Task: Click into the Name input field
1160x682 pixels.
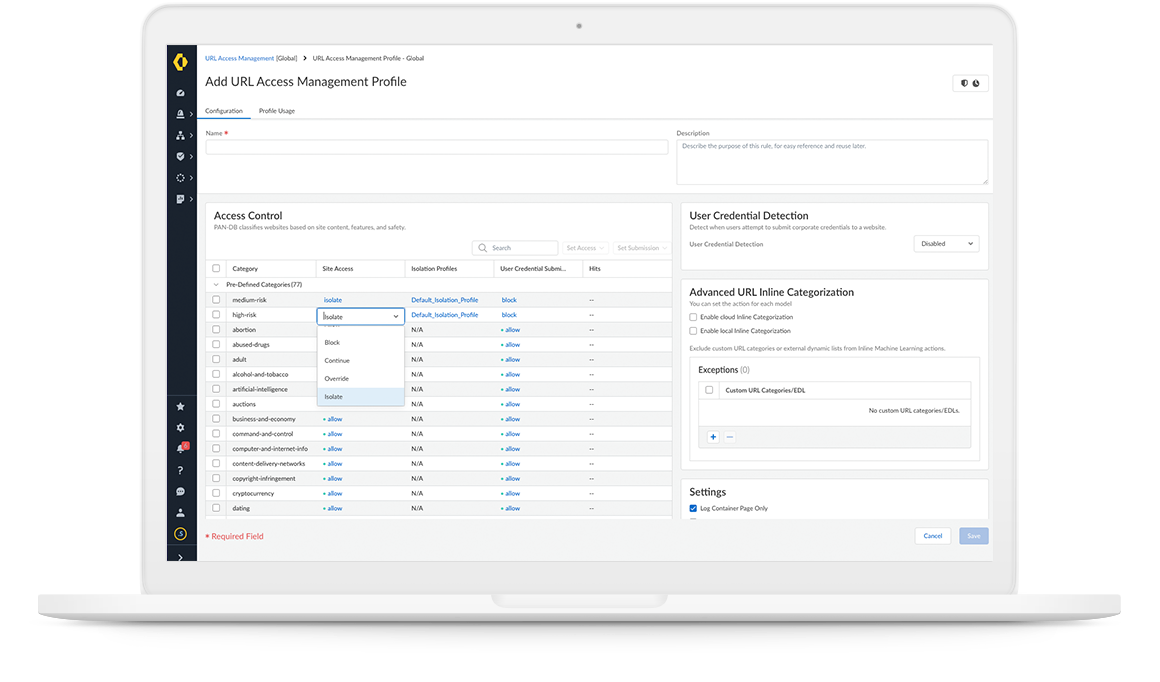Action: coord(437,147)
